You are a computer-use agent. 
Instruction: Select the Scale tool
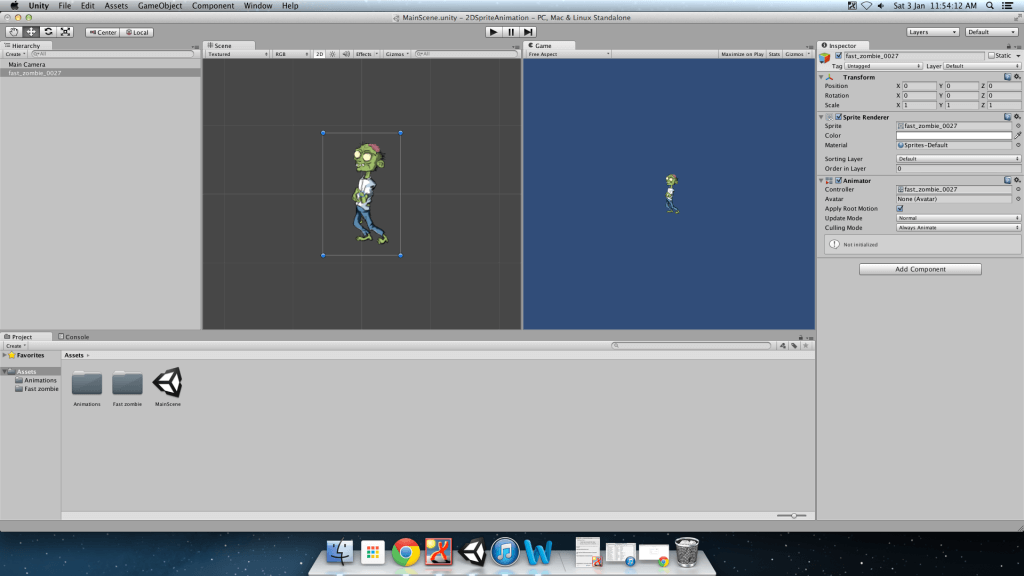pos(65,32)
